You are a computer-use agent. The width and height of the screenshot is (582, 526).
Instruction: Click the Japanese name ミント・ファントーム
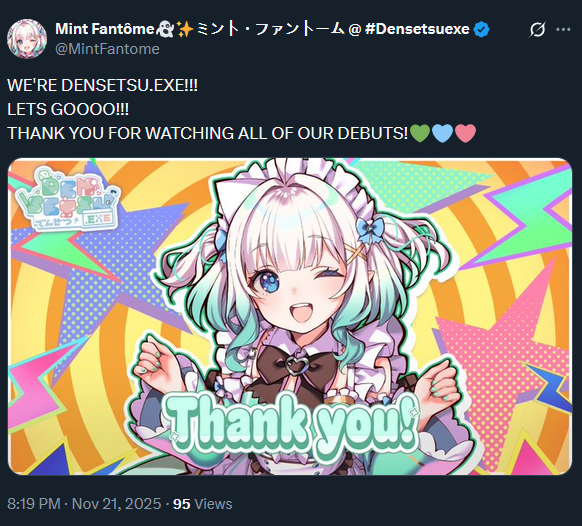click(270, 29)
